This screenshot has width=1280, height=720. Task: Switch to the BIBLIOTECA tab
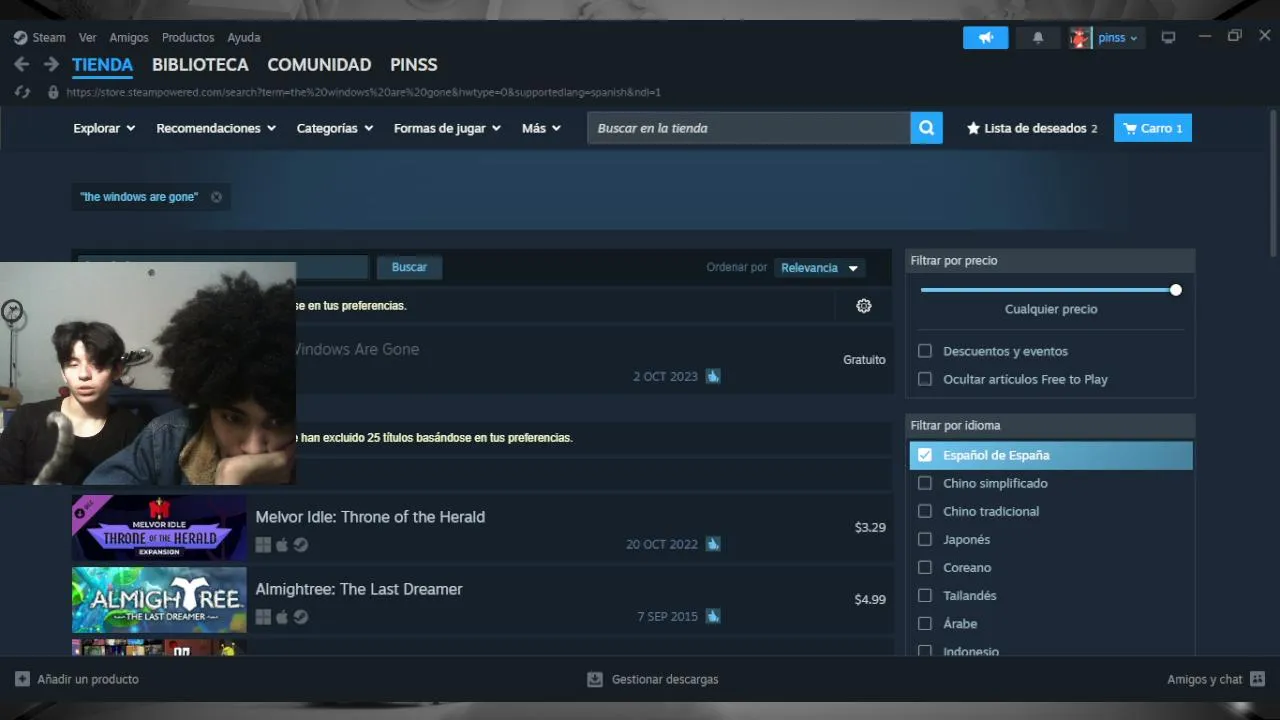point(200,65)
